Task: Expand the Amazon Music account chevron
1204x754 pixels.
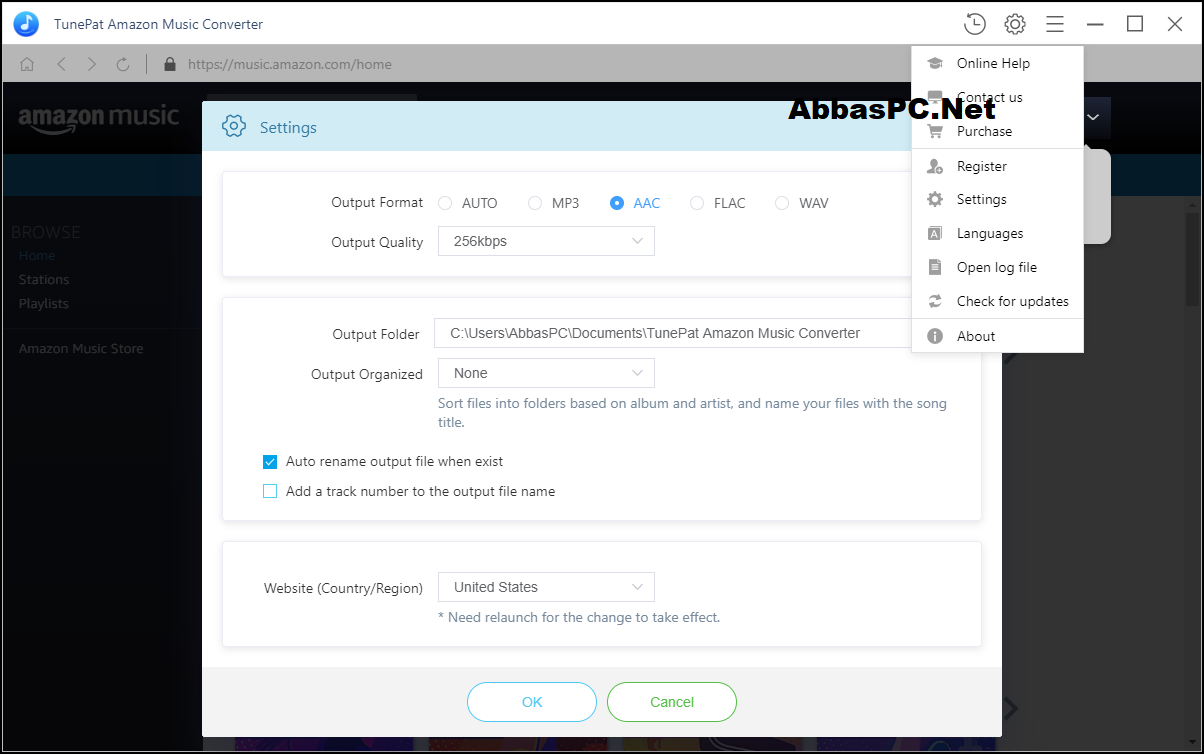Action: click(1094, 117)
